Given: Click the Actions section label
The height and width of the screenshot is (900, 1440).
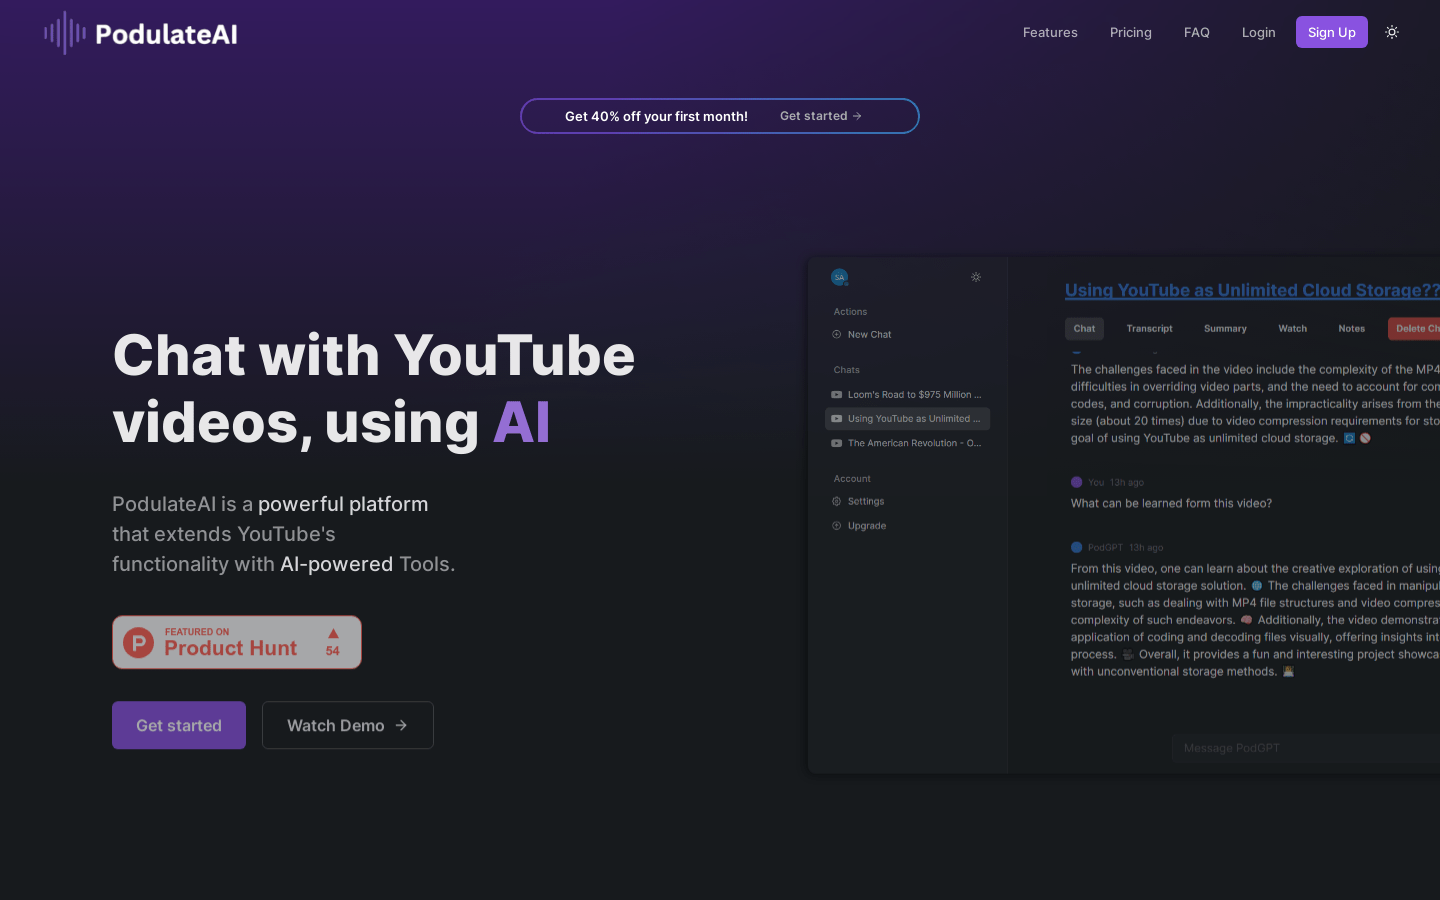Looking at the screenshot, I should [851, 312].
